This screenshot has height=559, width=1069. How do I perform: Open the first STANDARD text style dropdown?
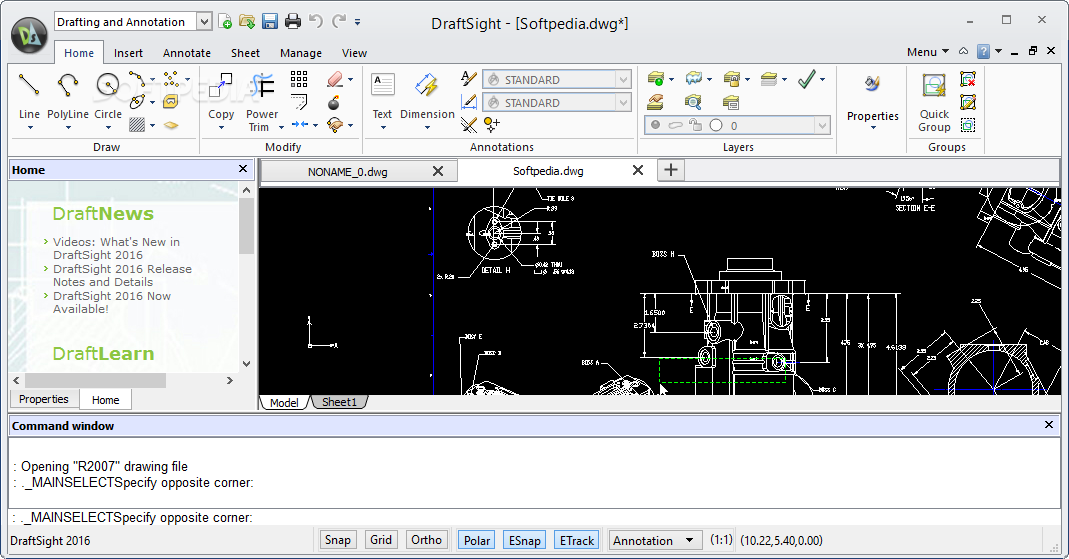623,80
